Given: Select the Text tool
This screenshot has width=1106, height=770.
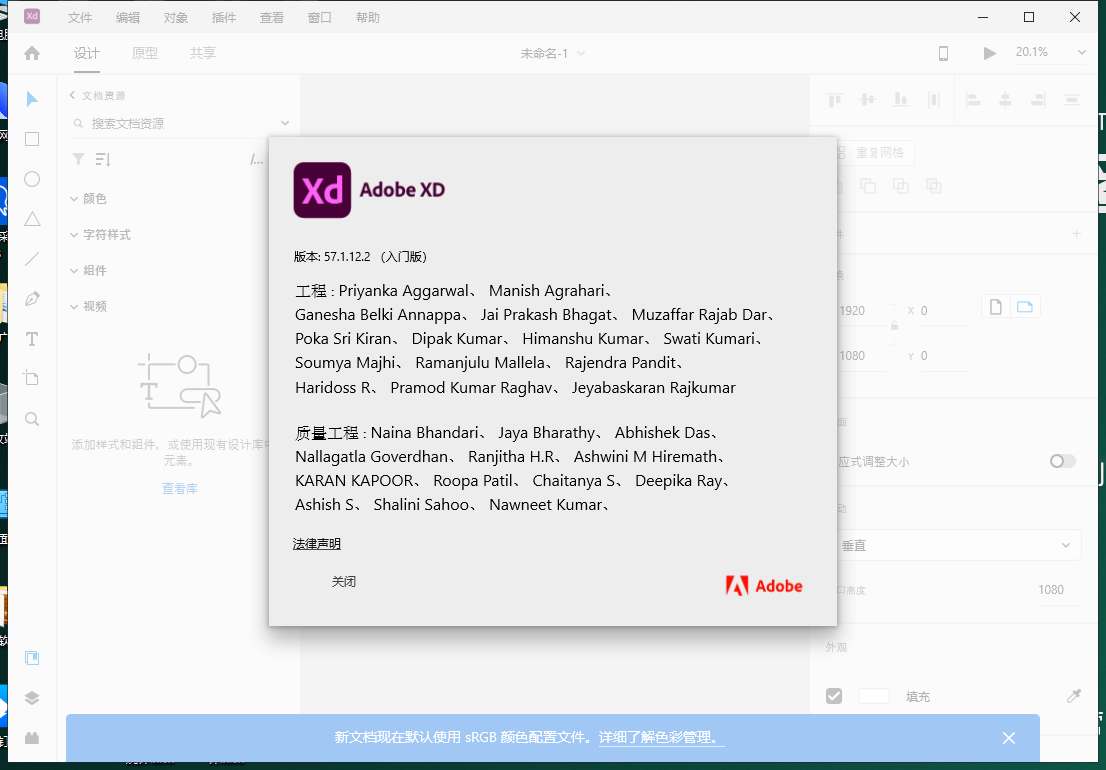Looking at the screenshot, I should (x=32, y=339).
